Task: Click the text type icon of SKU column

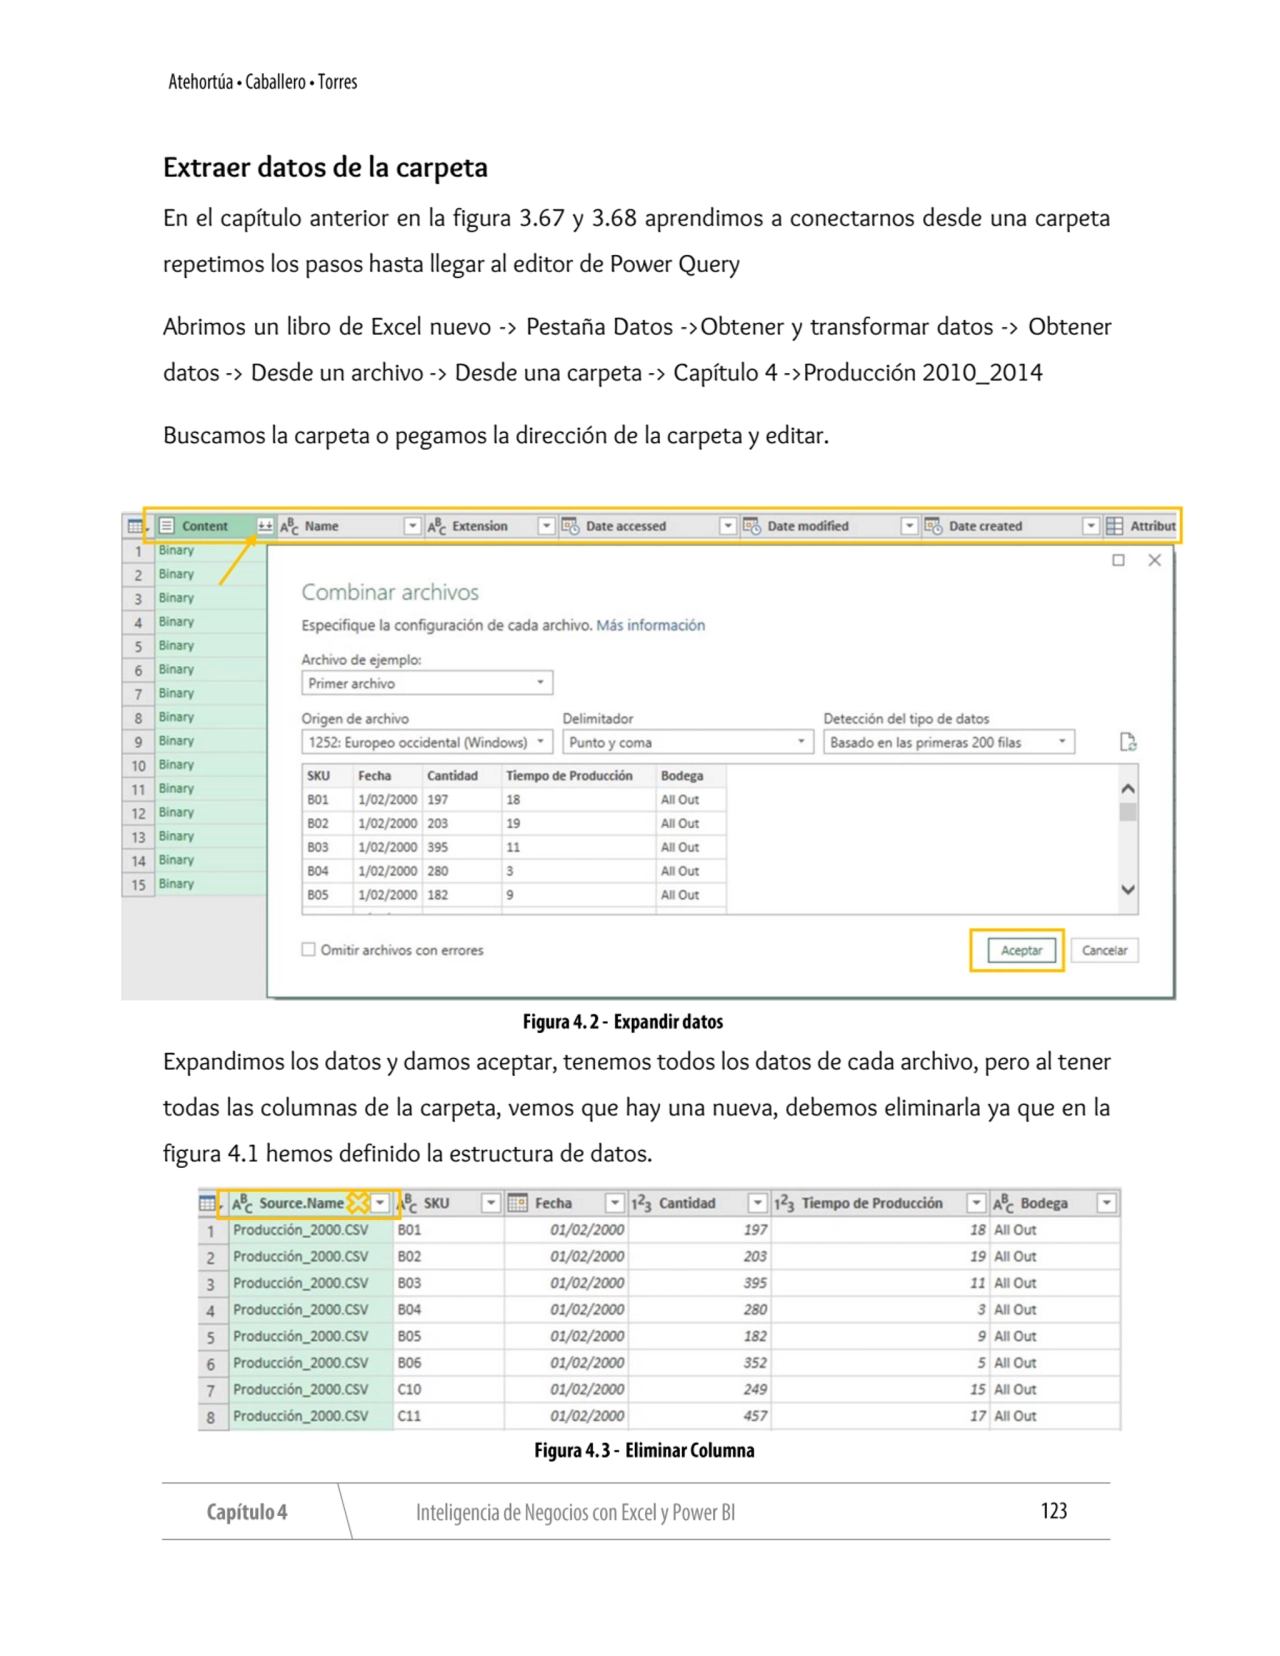Action: [407, 1203]
